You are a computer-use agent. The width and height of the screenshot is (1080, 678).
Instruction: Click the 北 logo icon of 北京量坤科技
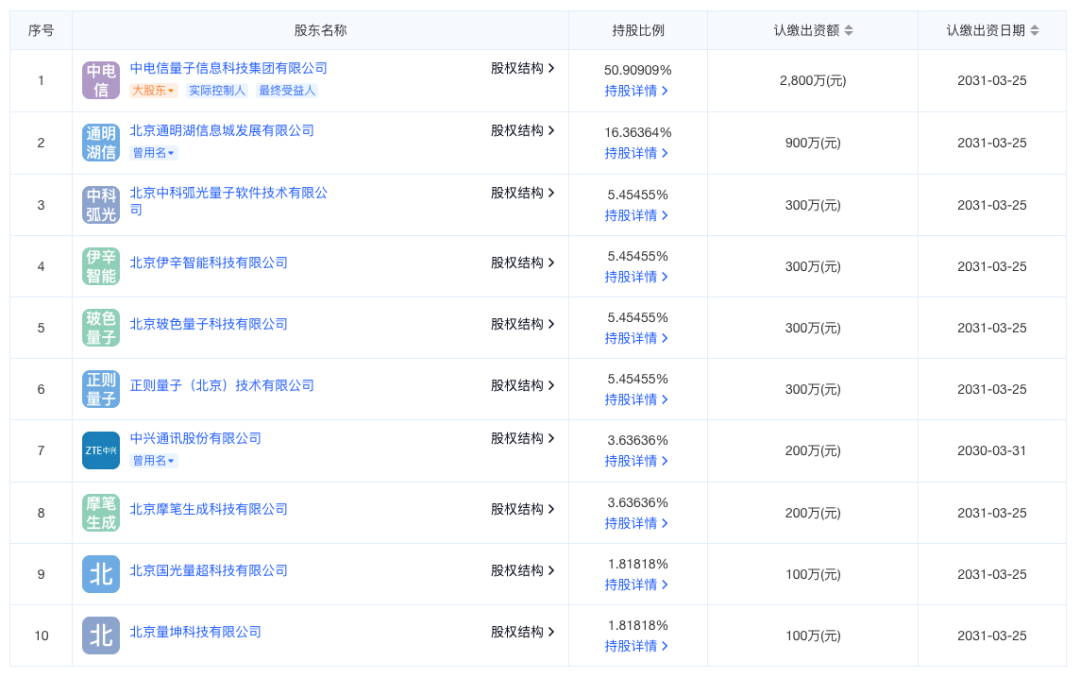click(x=101, y=635)
